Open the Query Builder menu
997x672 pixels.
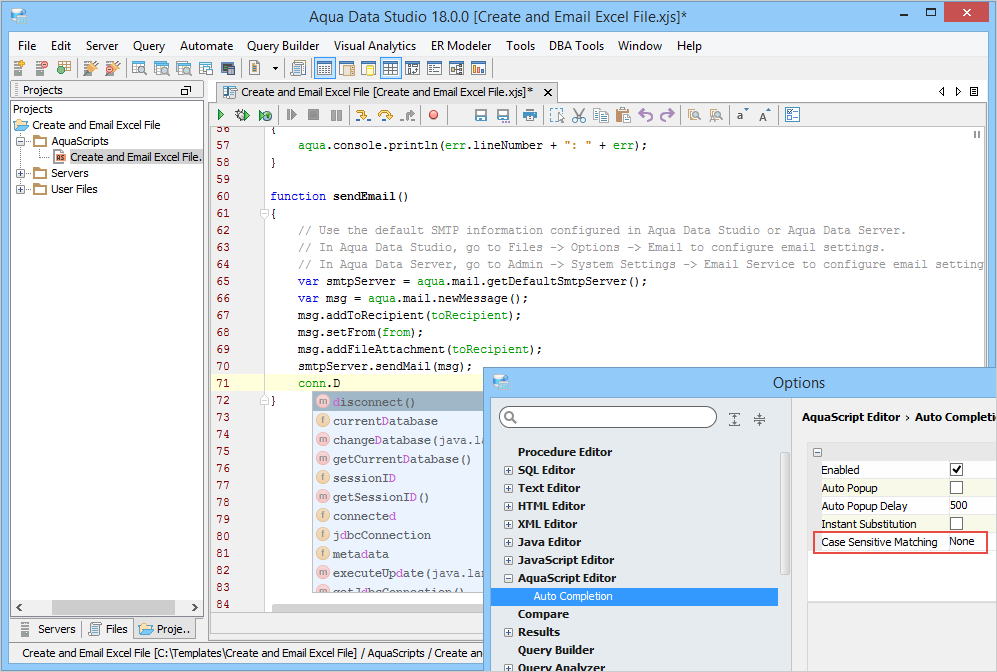point(283,46)
